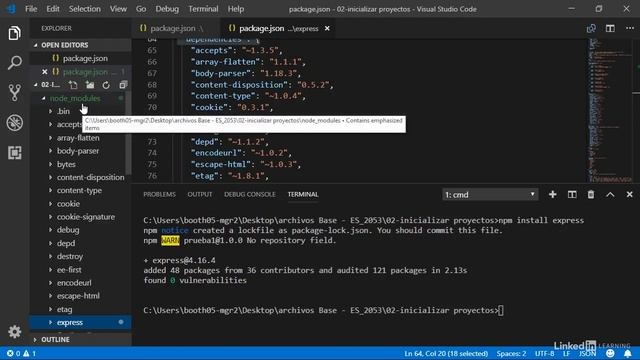
Task: Open the View menu
Action: pyautogui.click(x=118, y=9)
